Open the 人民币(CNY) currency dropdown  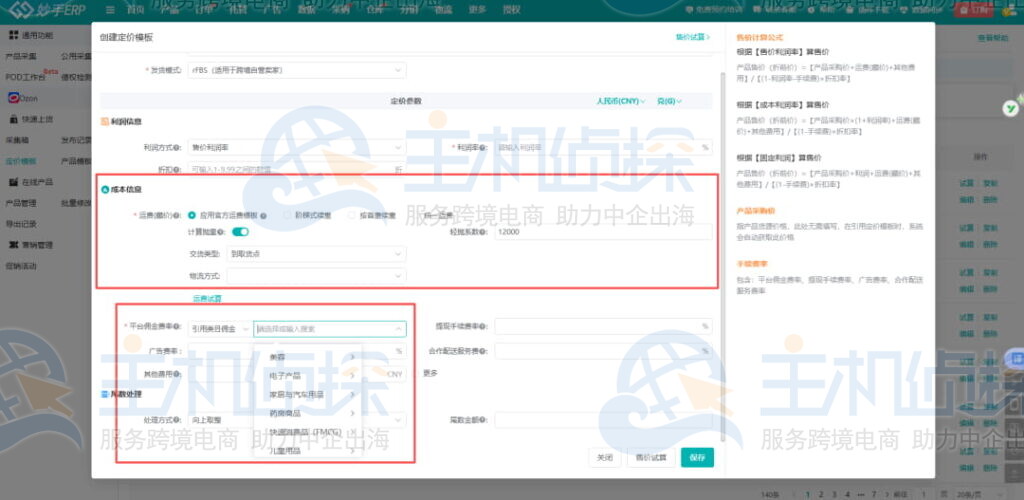point(620,101)
